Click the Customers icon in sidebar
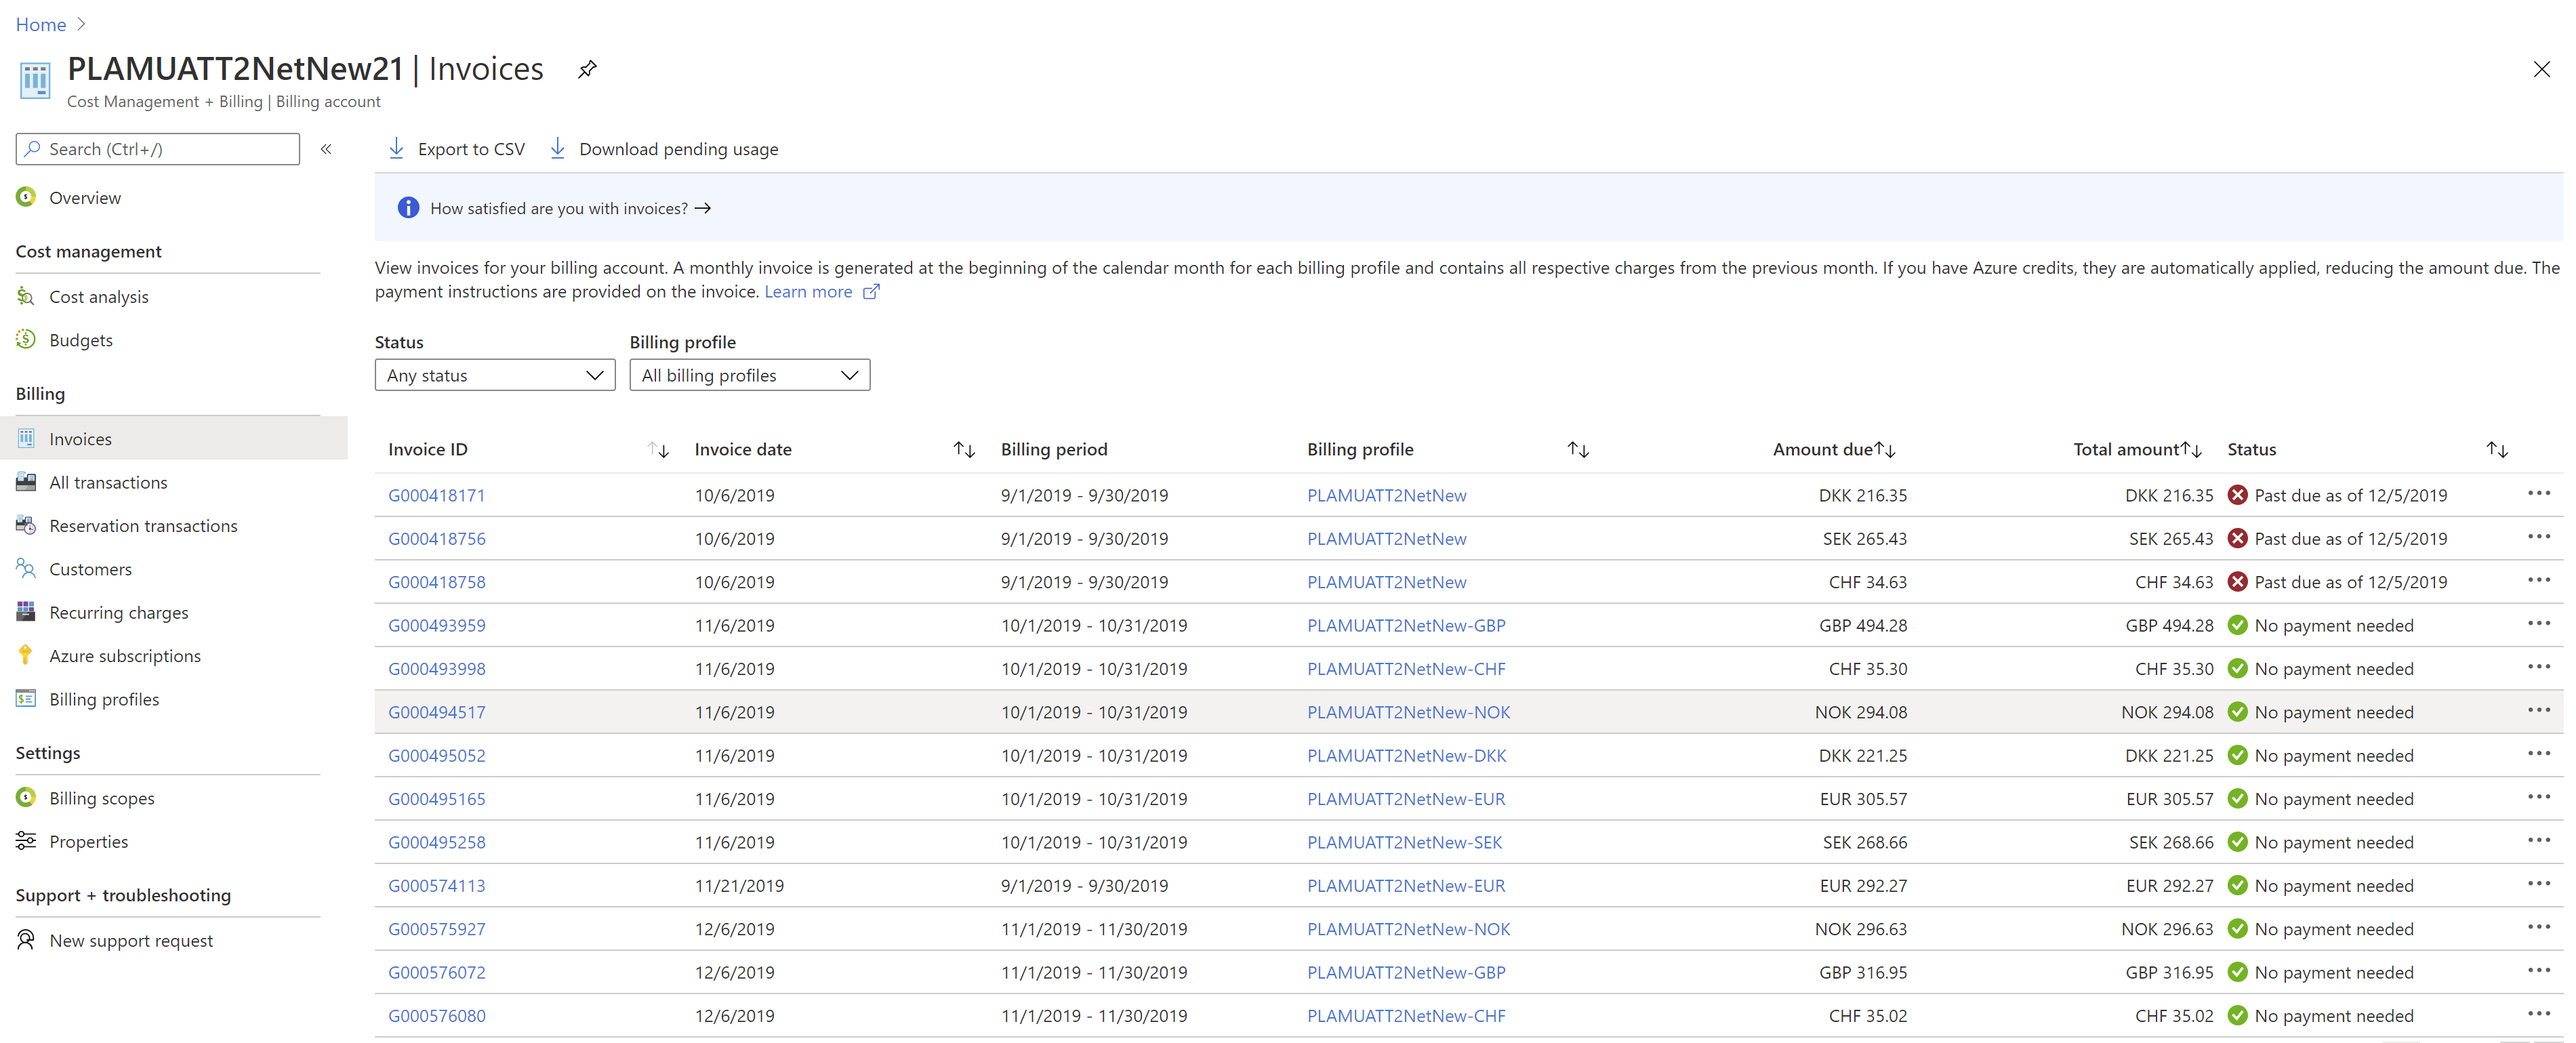Viewport: 2576px width, 1043px height. click(26, 568)
